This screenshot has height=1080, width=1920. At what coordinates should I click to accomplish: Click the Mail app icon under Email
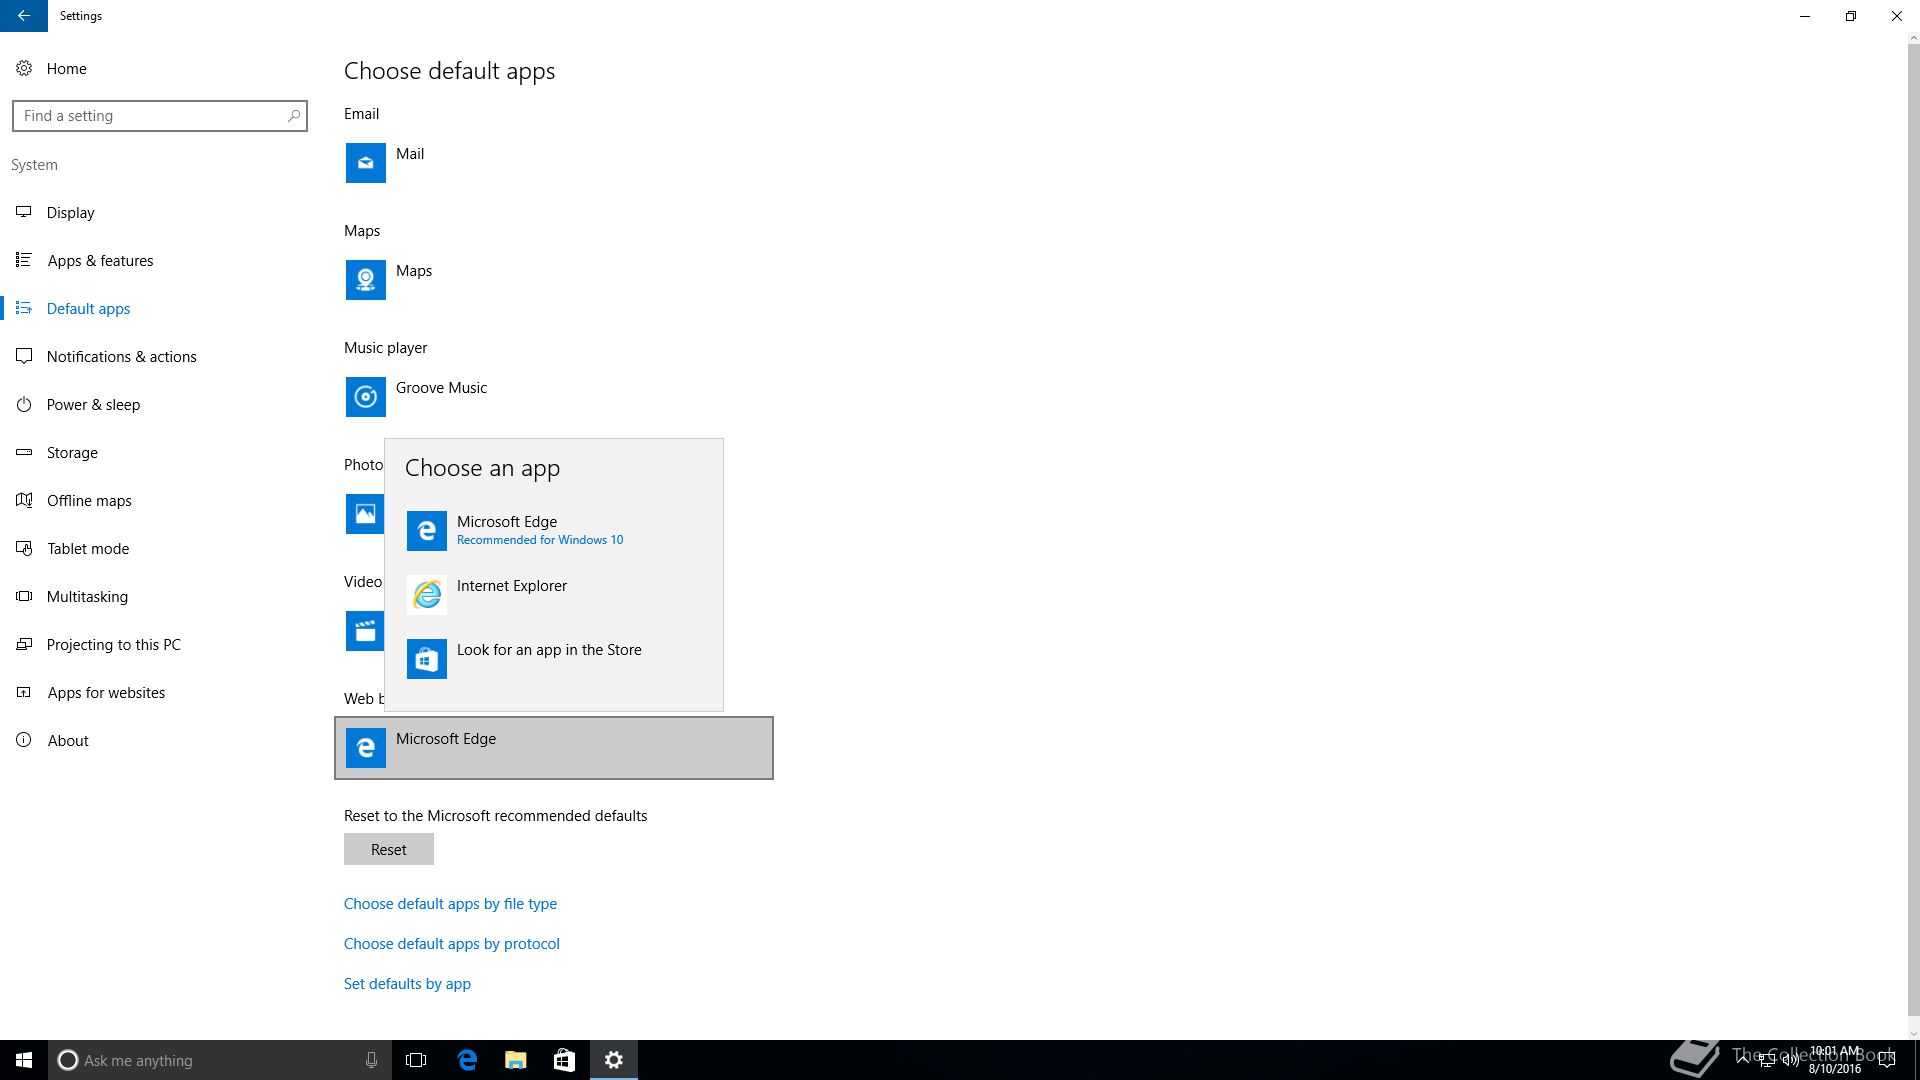[x=365, y=163]
